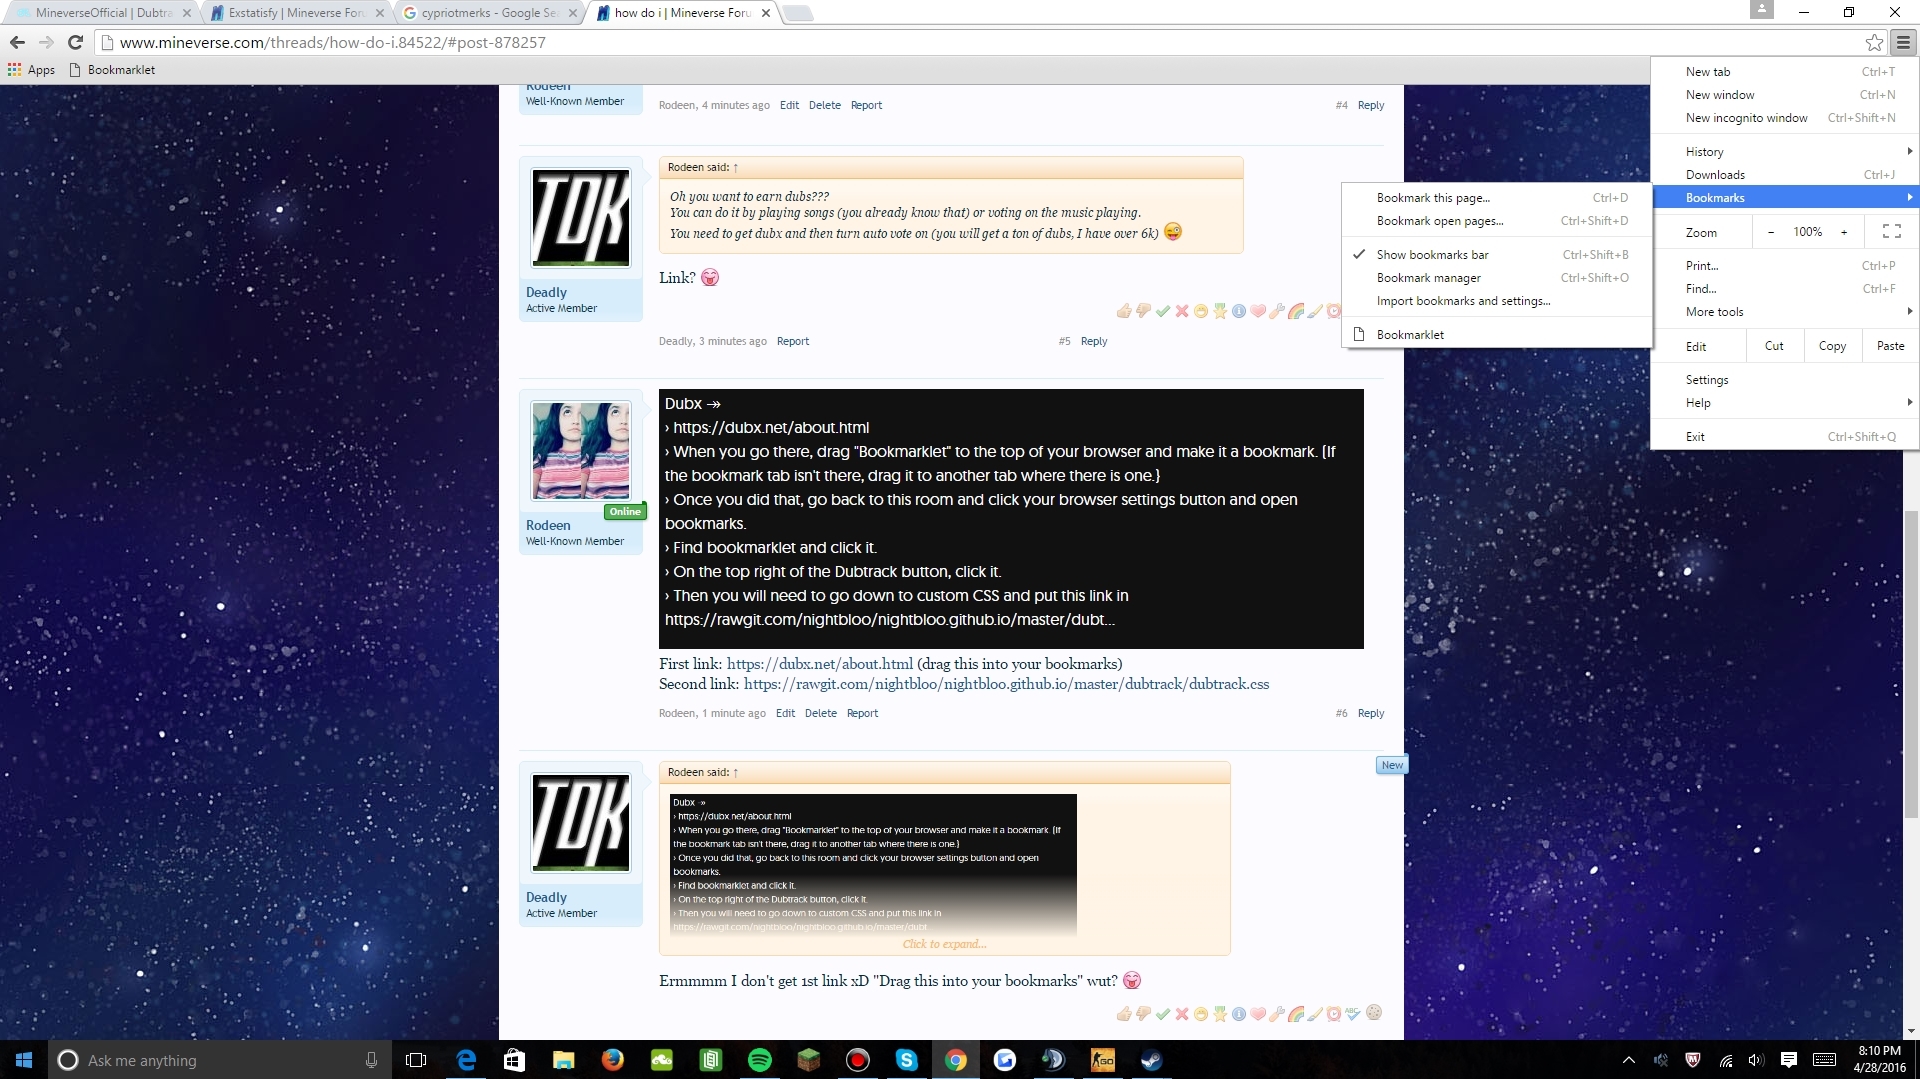The height and width of the screenshot is (1079, 1920).
Task: Open the Chrome hamburger menu icon
Action: (1903, 42)
